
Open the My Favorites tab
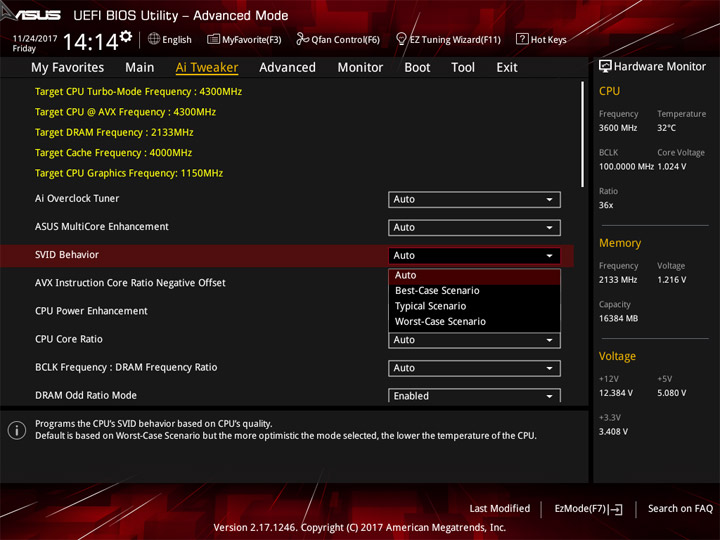[68, 68]
